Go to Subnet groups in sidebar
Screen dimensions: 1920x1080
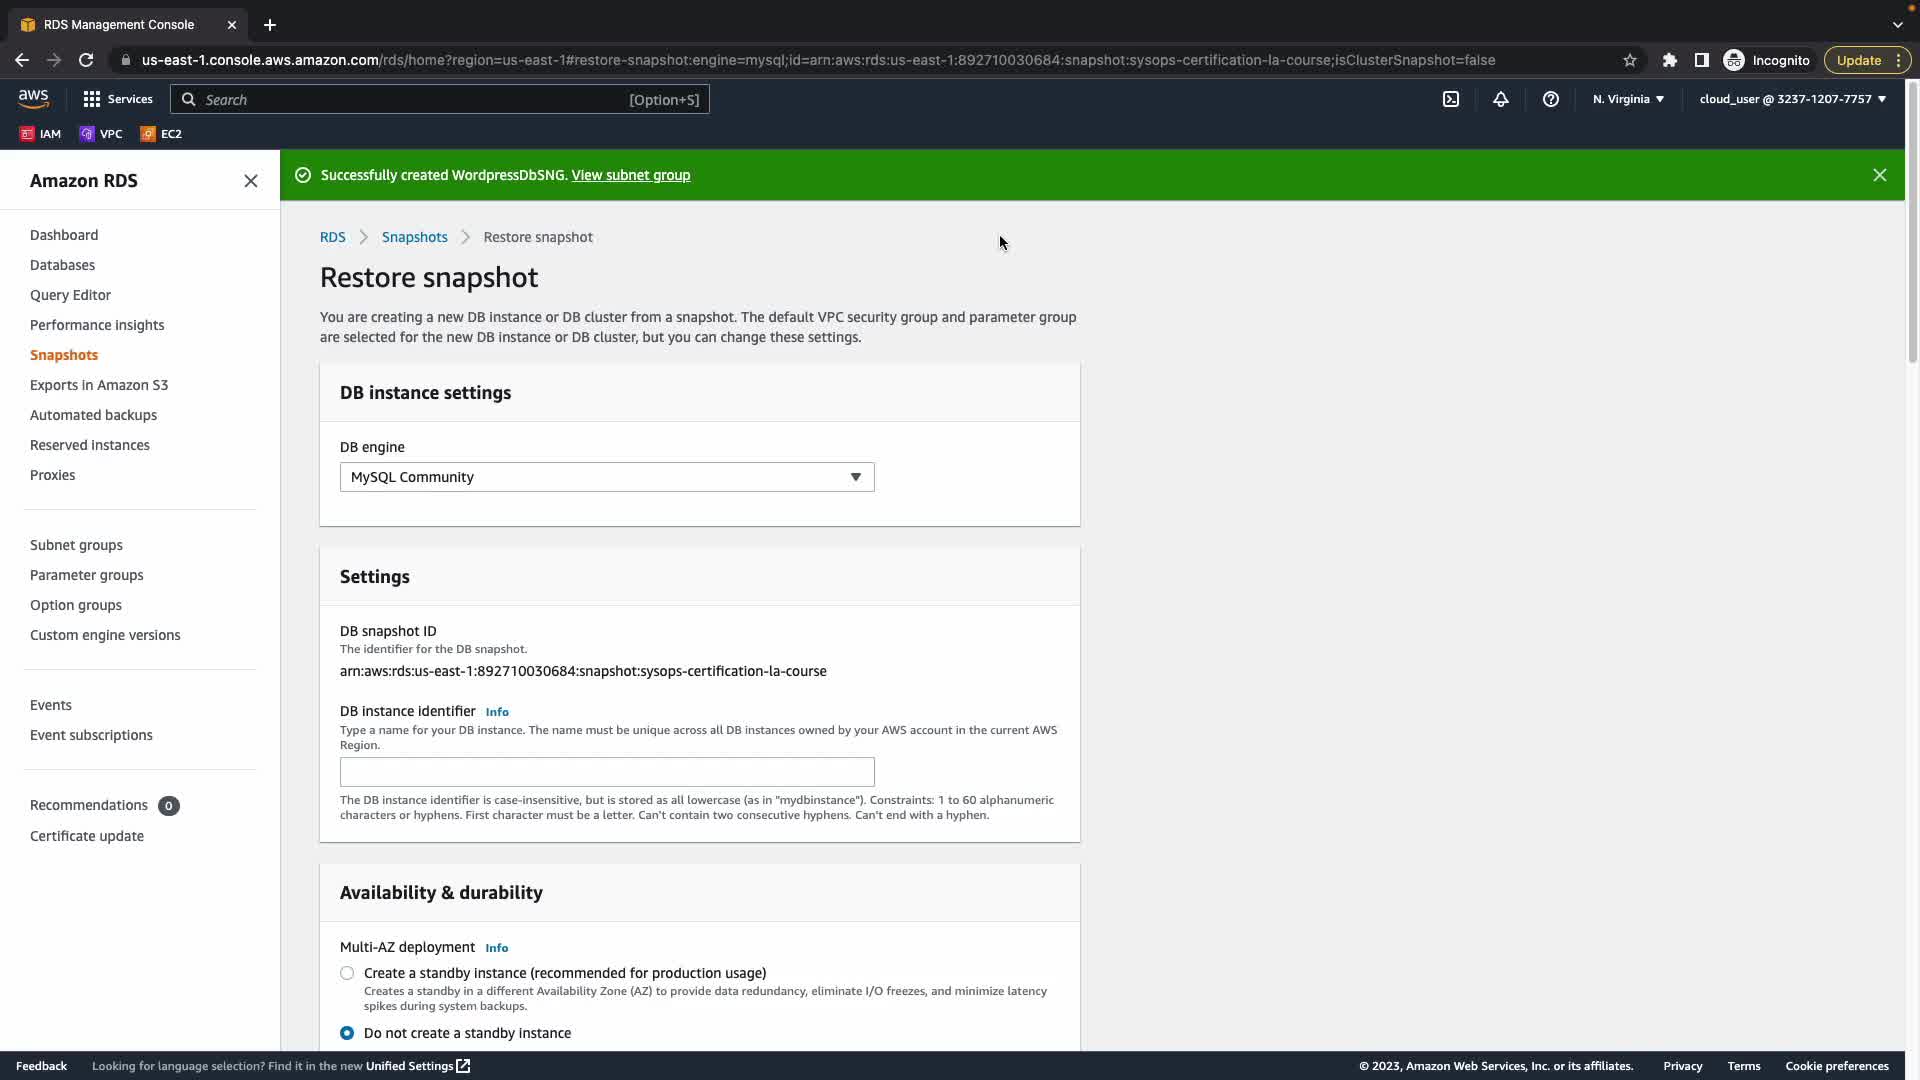(x=76, y=545)
